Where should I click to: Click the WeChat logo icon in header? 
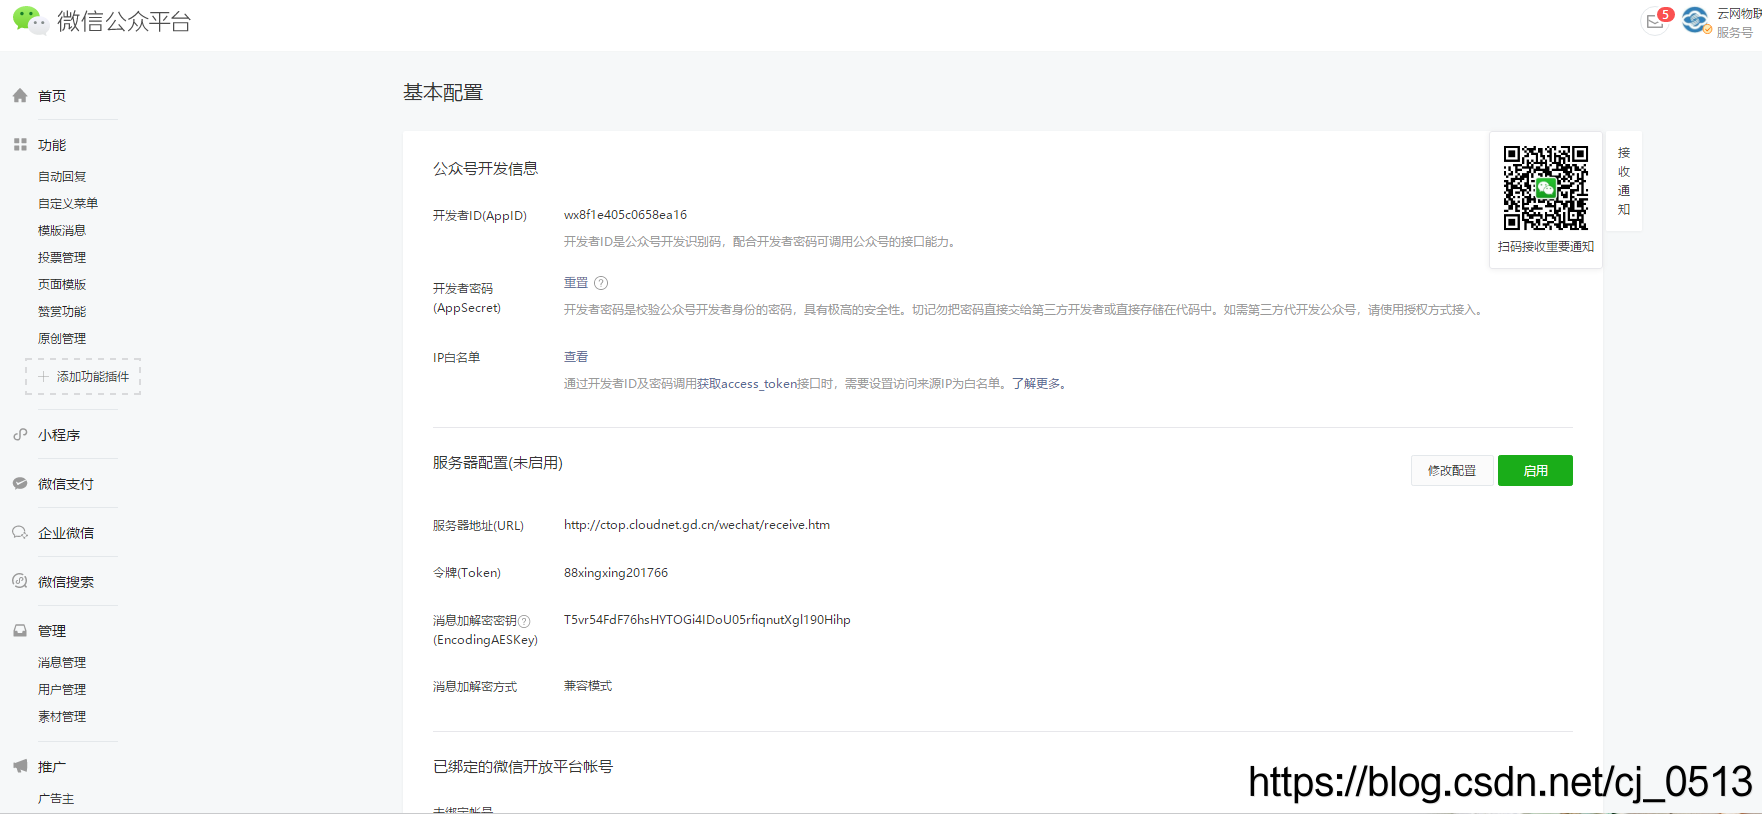(30, 21)
